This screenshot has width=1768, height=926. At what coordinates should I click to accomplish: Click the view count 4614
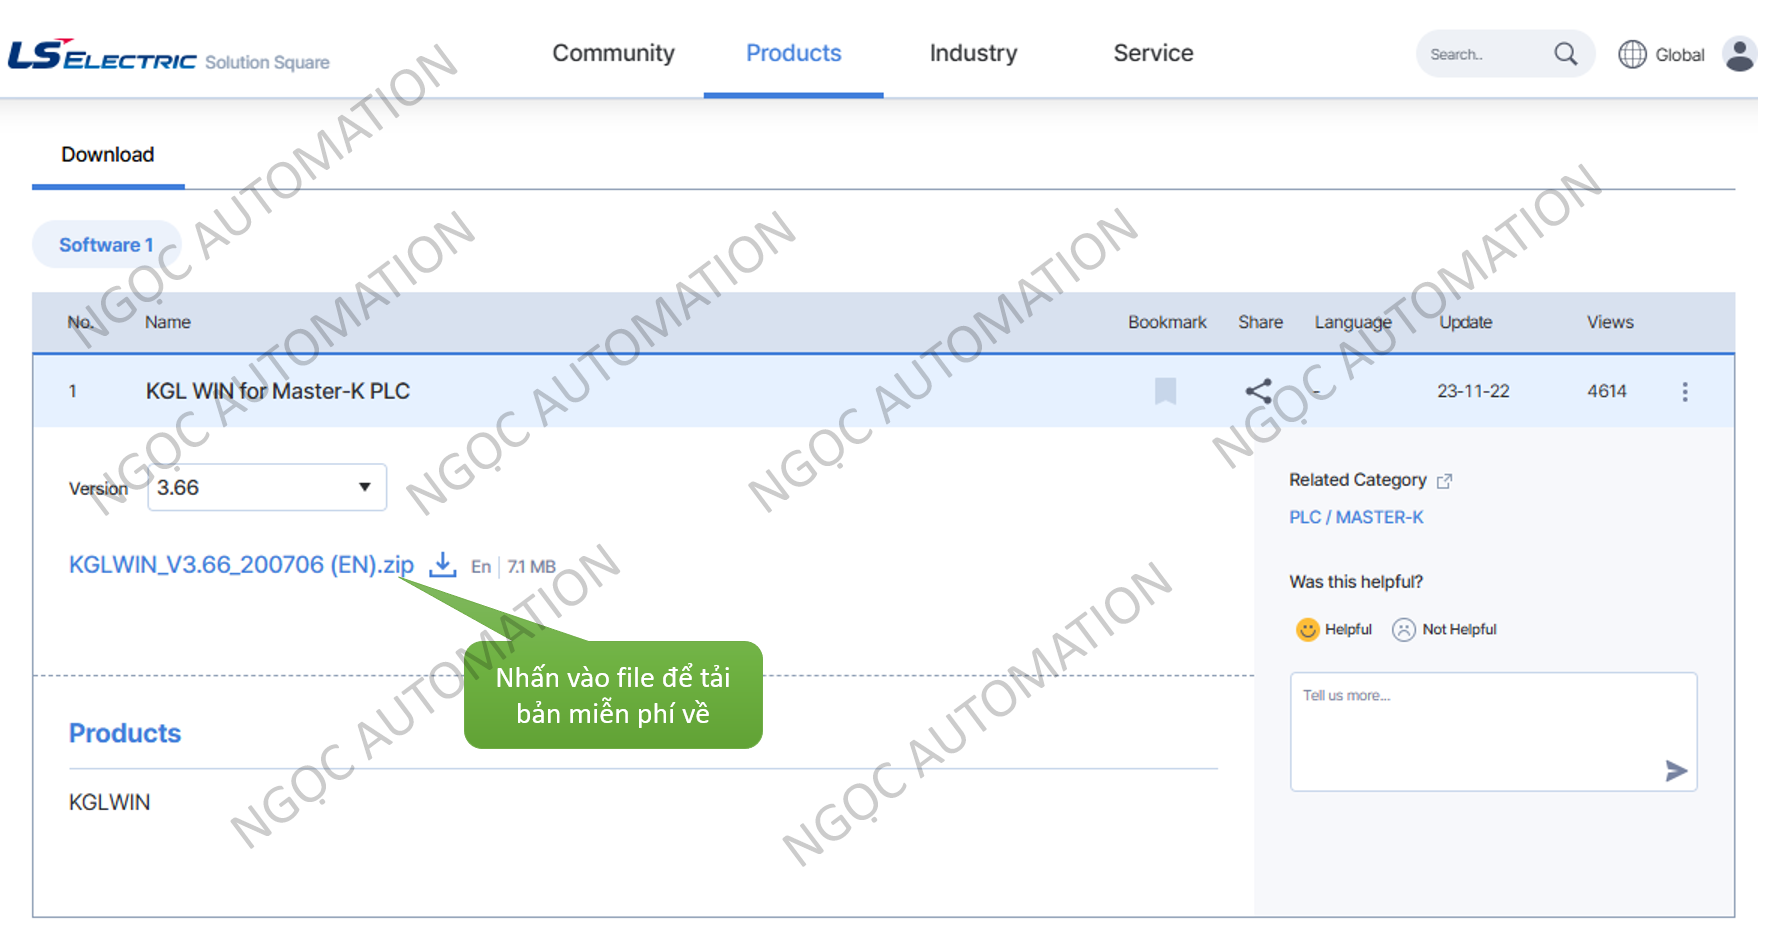[1606, 391]
